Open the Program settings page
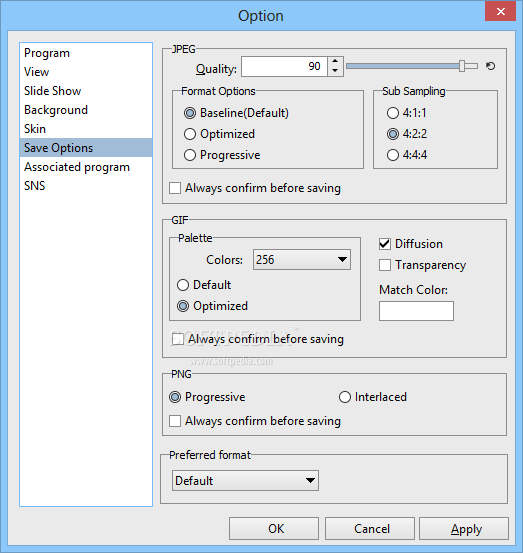523x553 pixels. point(86,53)
